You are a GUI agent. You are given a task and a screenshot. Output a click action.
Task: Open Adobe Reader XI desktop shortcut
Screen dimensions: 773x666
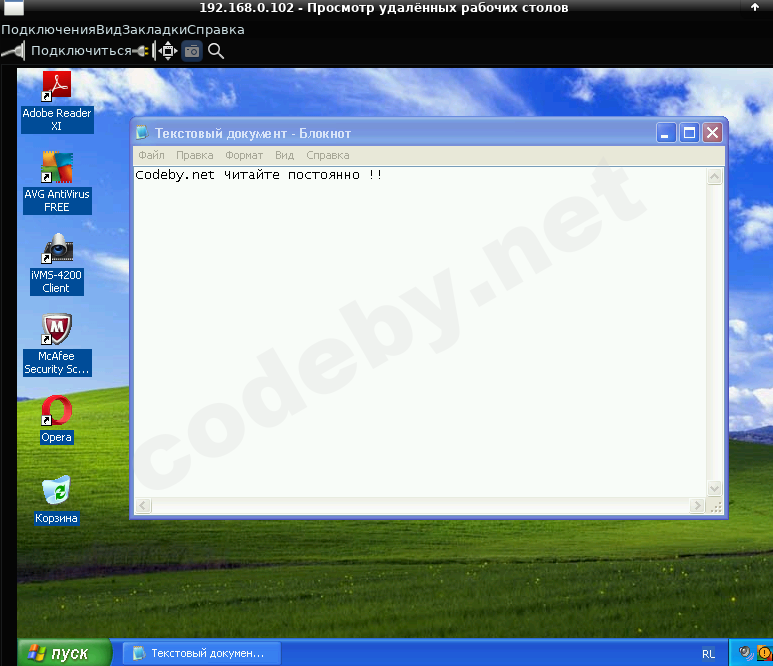point(57,102)
